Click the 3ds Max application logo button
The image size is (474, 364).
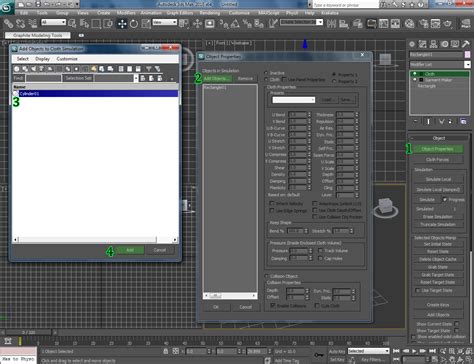[x=6, y=7]
